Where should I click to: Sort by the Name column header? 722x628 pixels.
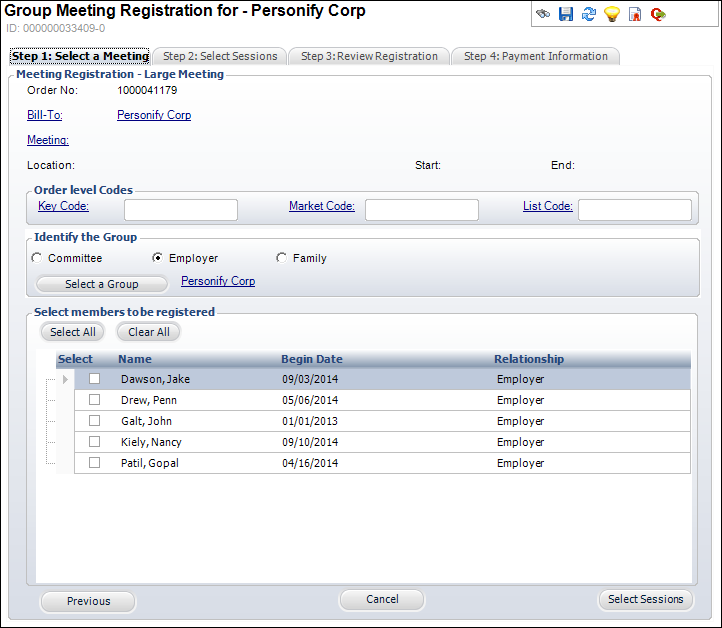pos(135,359)
